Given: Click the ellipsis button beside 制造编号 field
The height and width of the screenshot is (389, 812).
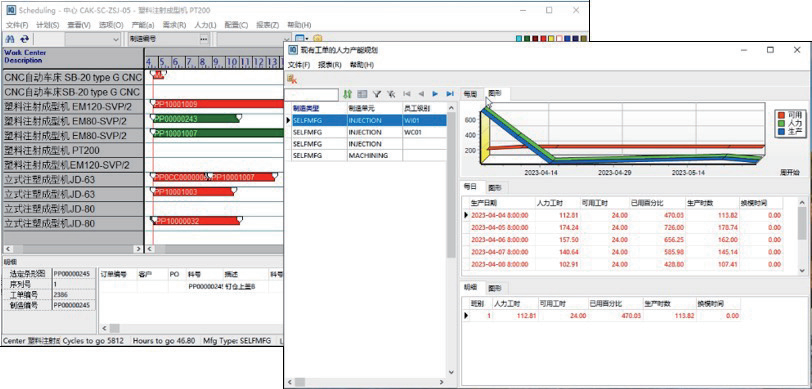Looking at the screenshot, I should coord(204,39).
